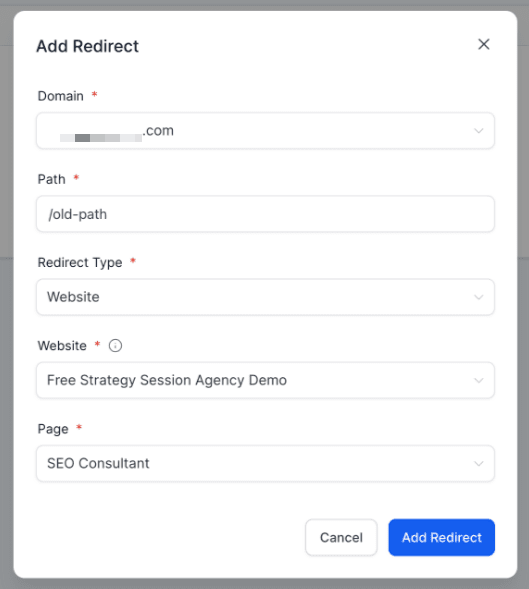This screenshot has width=529, height=589.
Task: Click the chevron arrow in the Redirect Type field
Action: click(479, 297)
